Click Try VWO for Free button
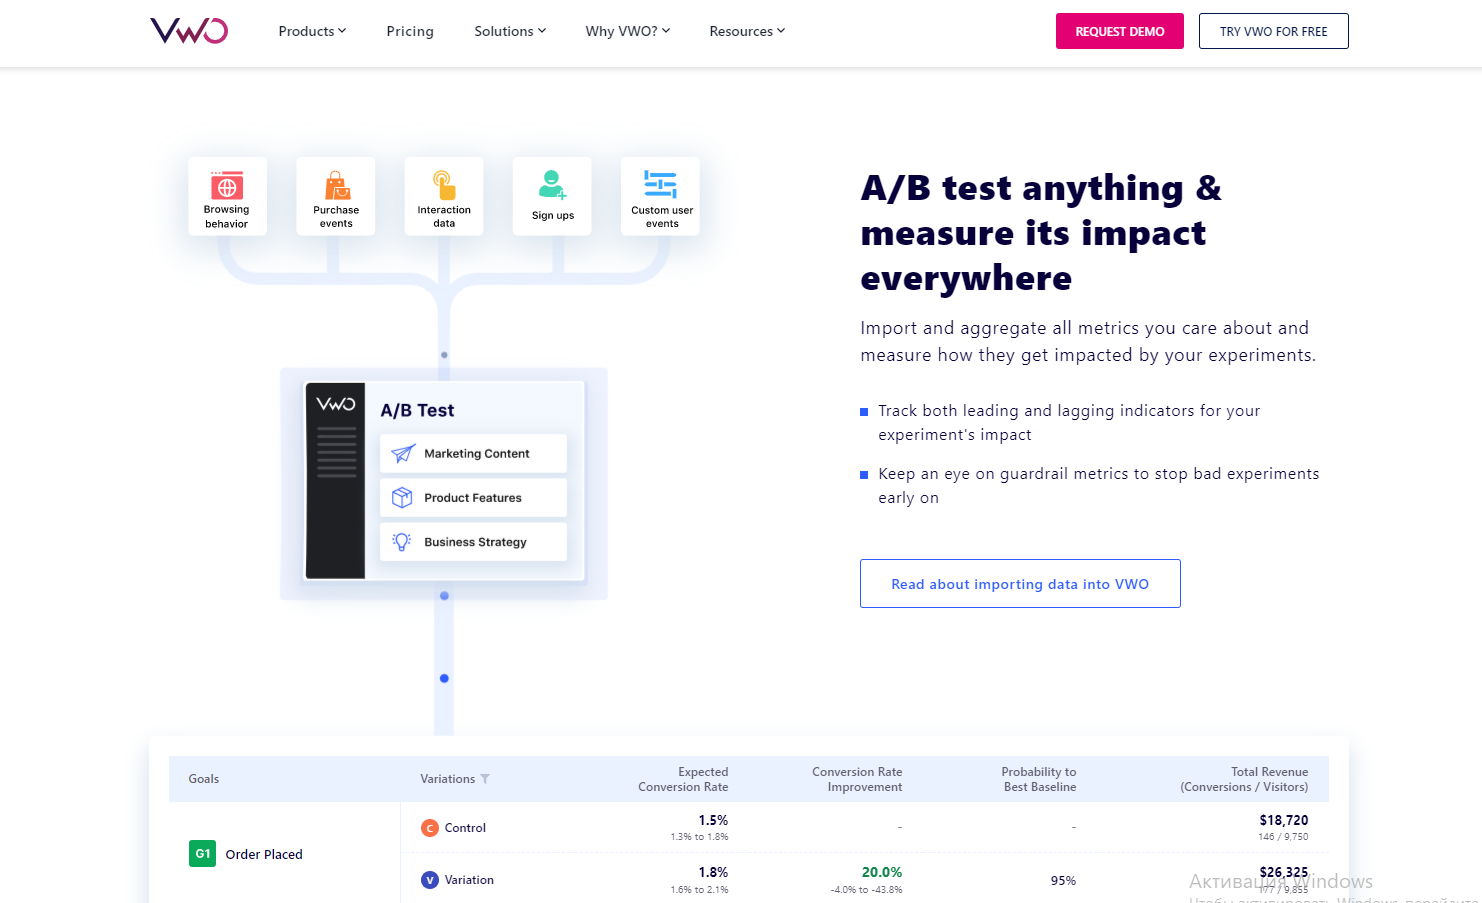This screenshot has height=903, width=1482. 1274,31
